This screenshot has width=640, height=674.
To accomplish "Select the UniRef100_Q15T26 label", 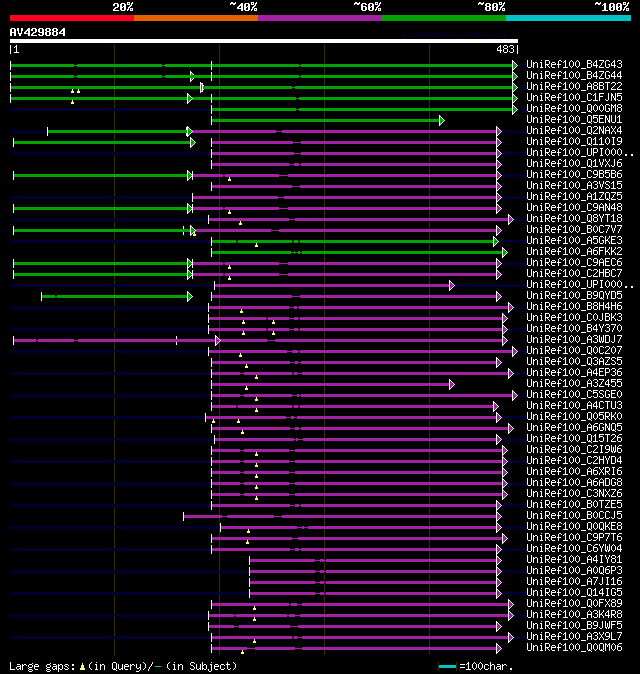I will click(x=574, y=438).
